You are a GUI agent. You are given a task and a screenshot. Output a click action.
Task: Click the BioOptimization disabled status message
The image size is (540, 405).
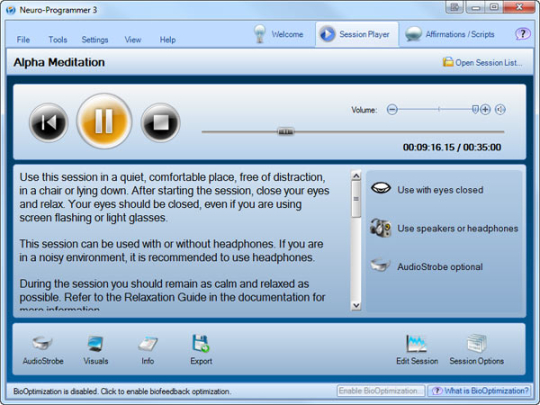(x=122, y=391)
